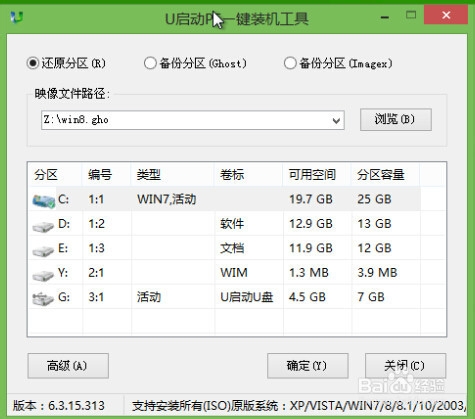475x419 pixels.
Task: Click the 文档 volume label cell
Action: pos(232,248)
